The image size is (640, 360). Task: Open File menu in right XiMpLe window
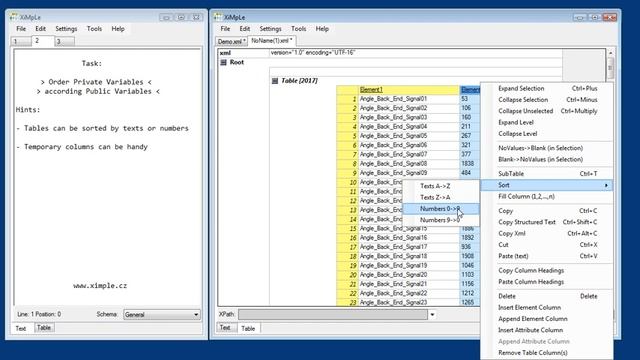click(225, 29)
